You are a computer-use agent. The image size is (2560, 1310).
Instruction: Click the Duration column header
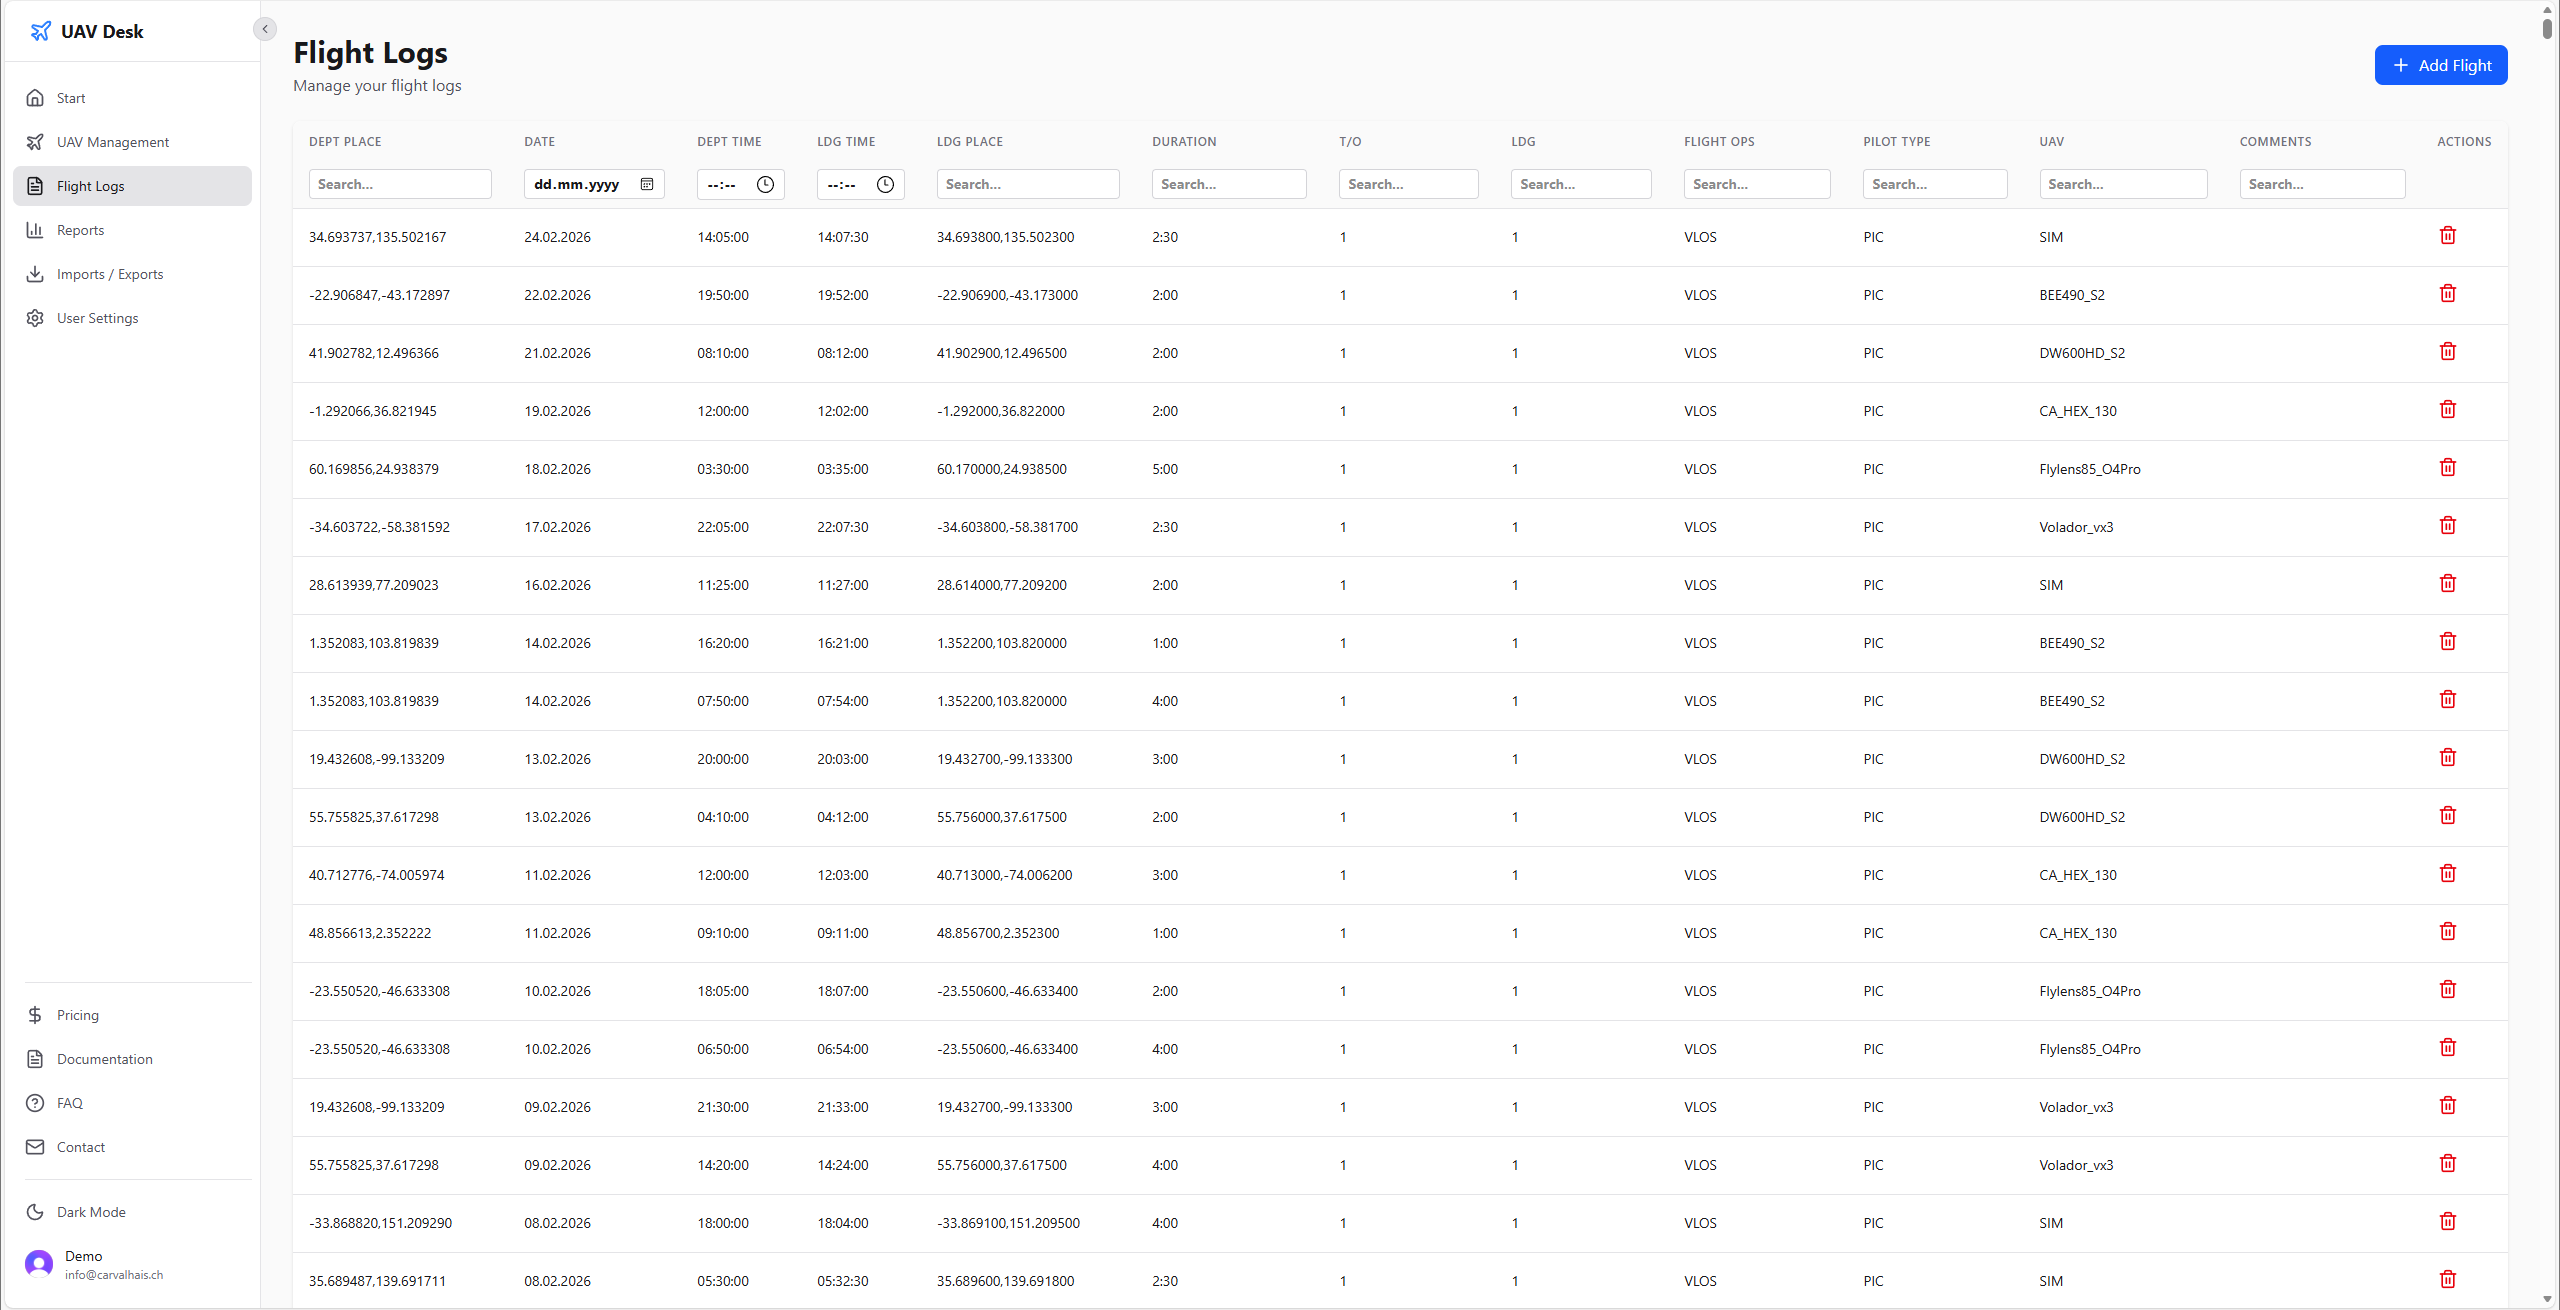[x=1184, y=142]
